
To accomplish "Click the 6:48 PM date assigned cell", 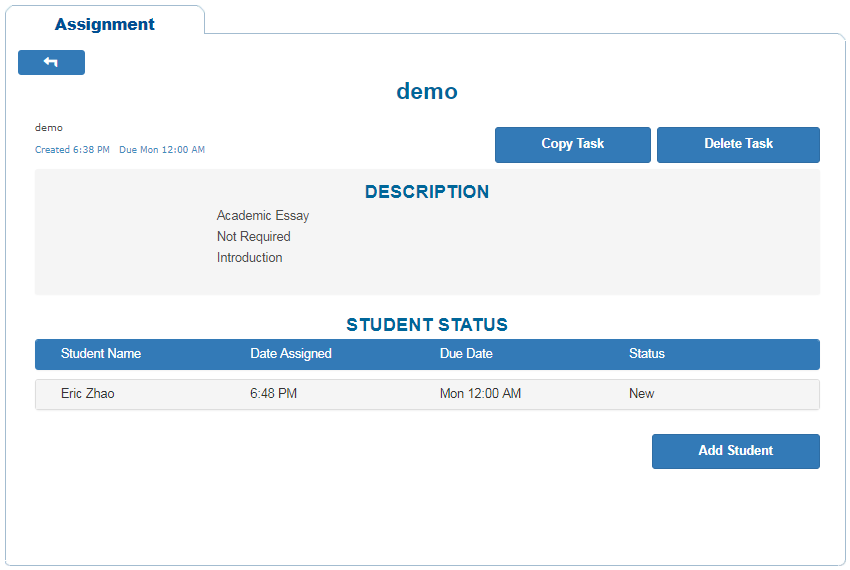I will (x=273, y=394).
